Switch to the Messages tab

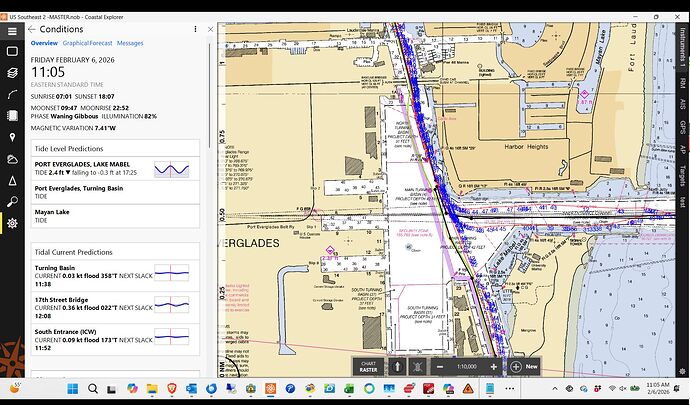tap(130, 44)
